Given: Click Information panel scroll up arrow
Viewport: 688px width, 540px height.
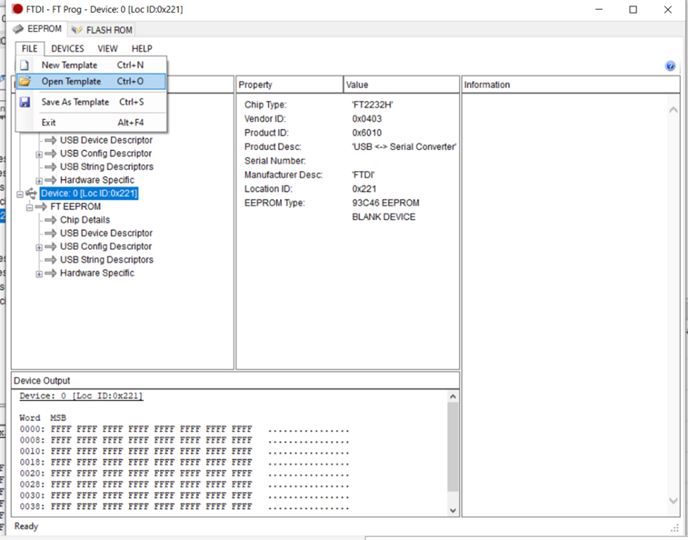Looking at the screenshot, I should point(673,110).
